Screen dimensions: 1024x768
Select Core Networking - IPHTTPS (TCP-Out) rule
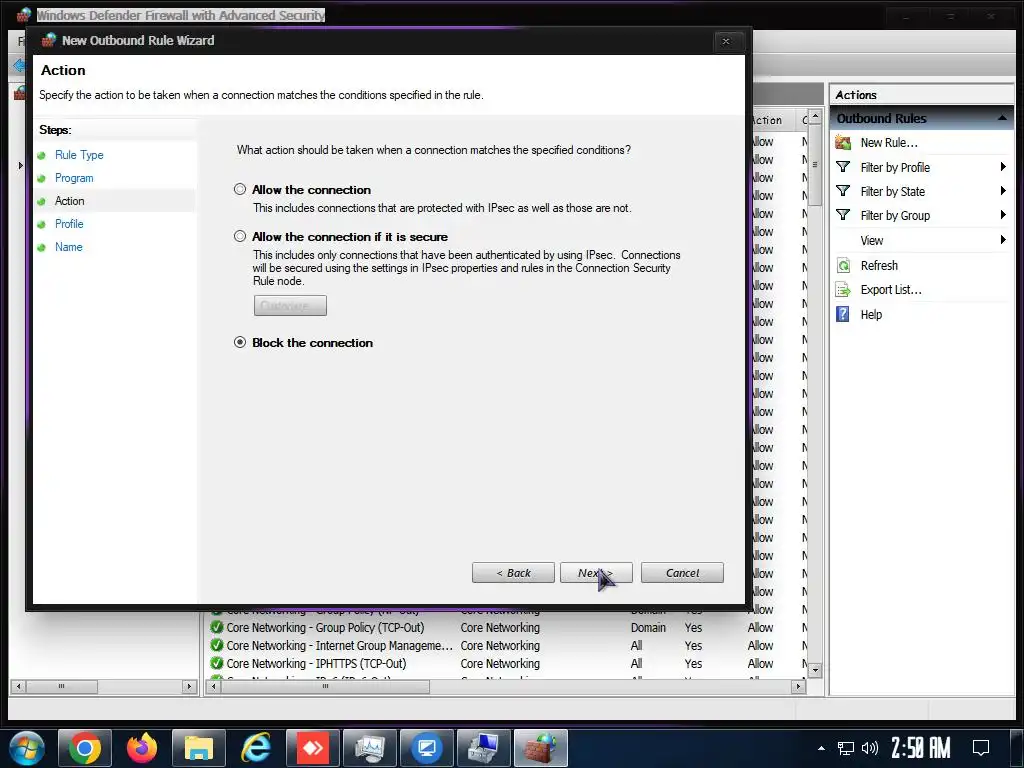click(x=316, y=664)
